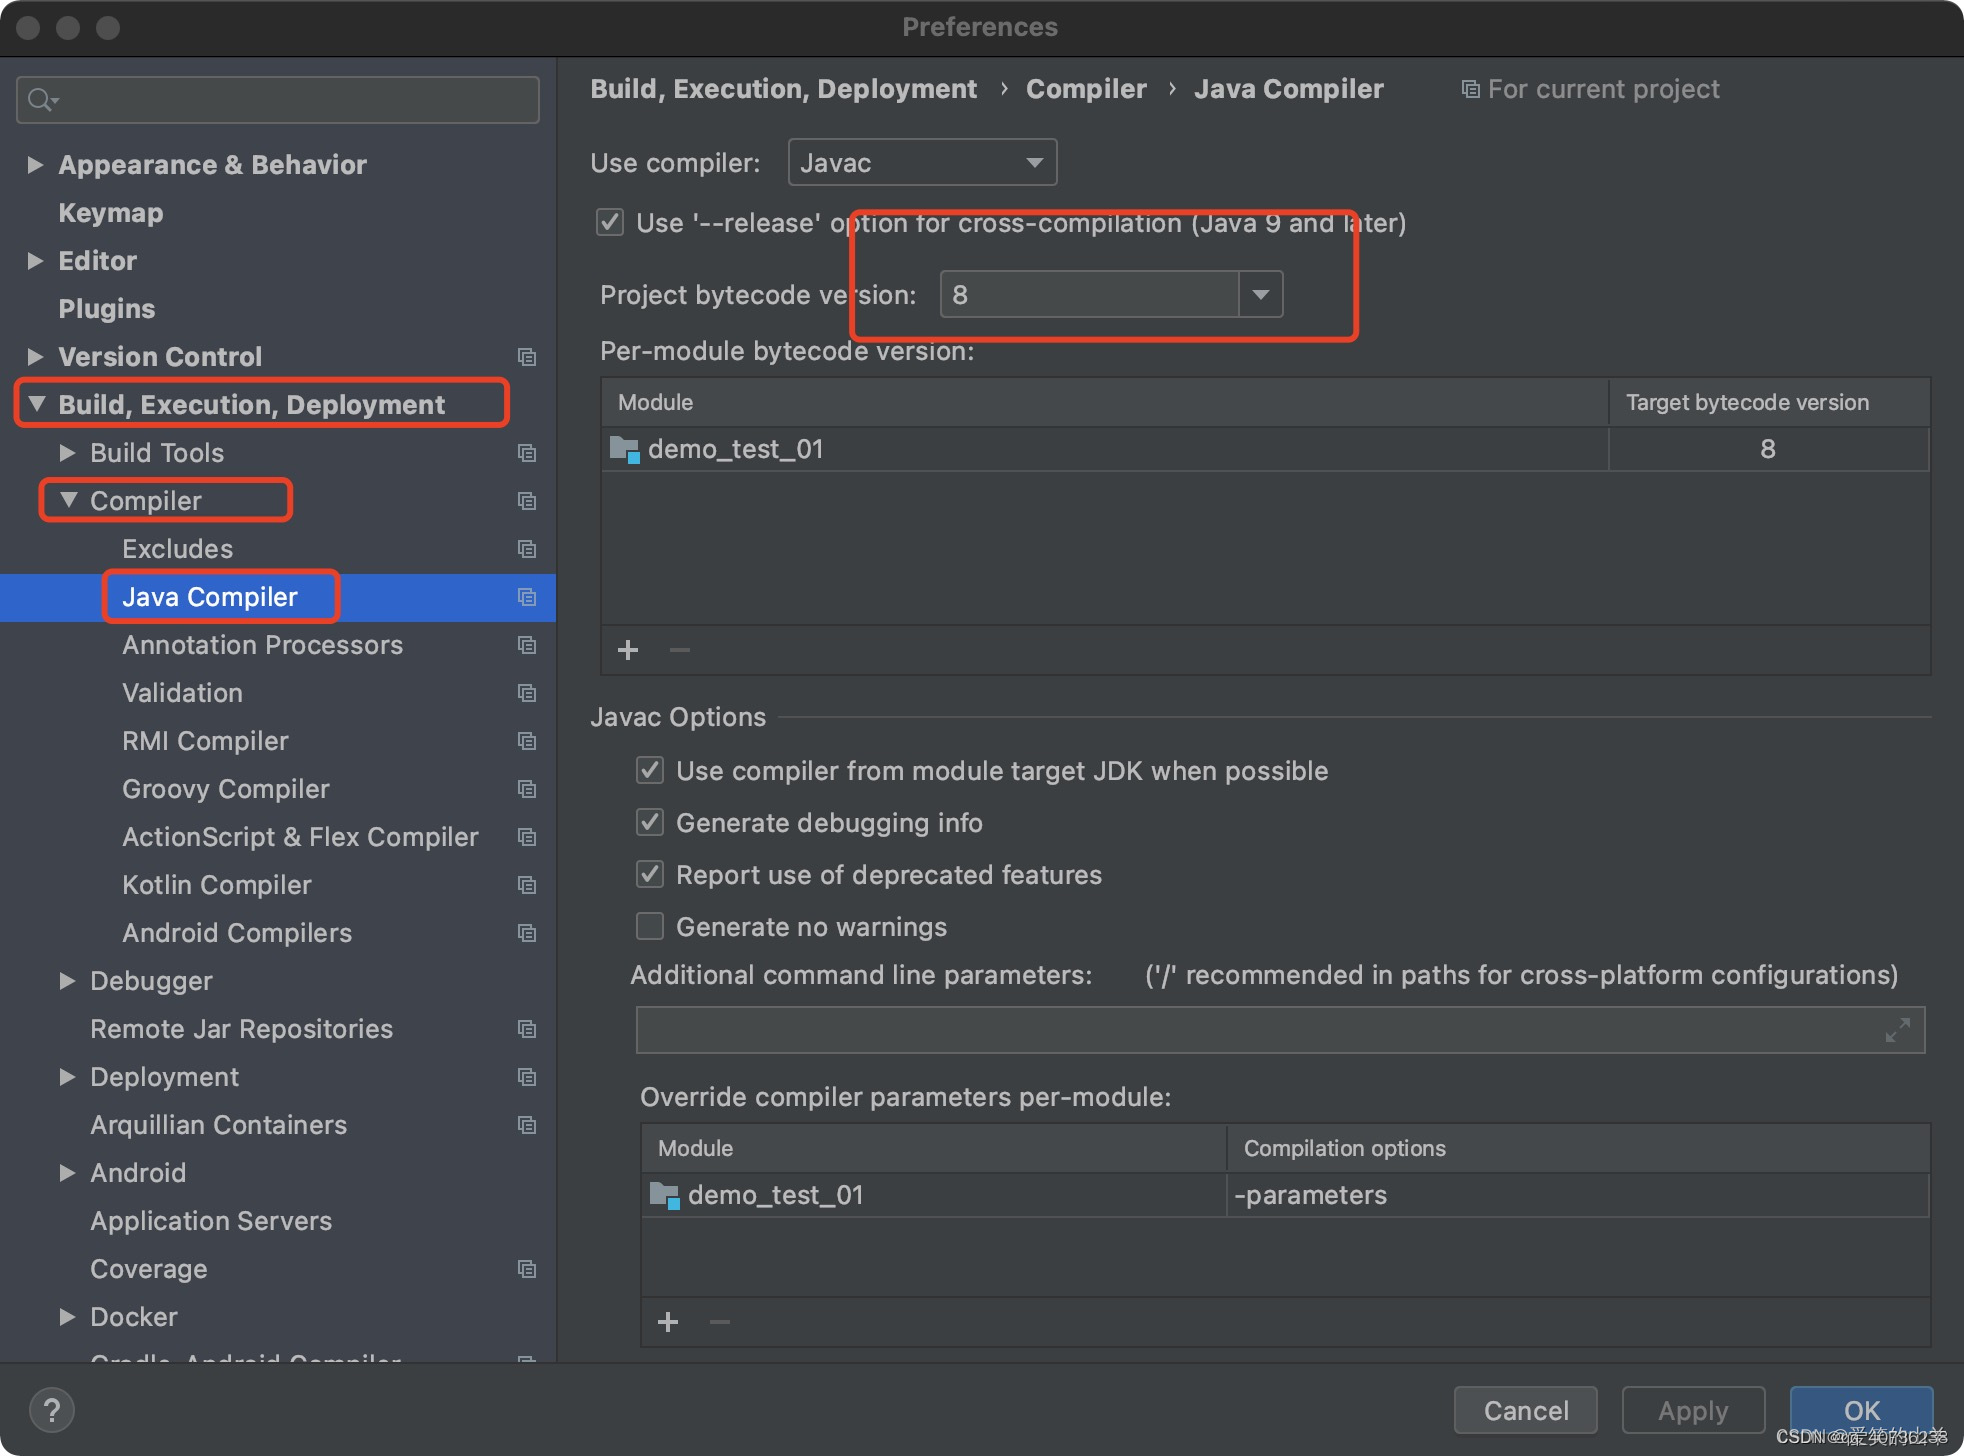Click project-level icon beside Version Control

[x=527, y=357]
